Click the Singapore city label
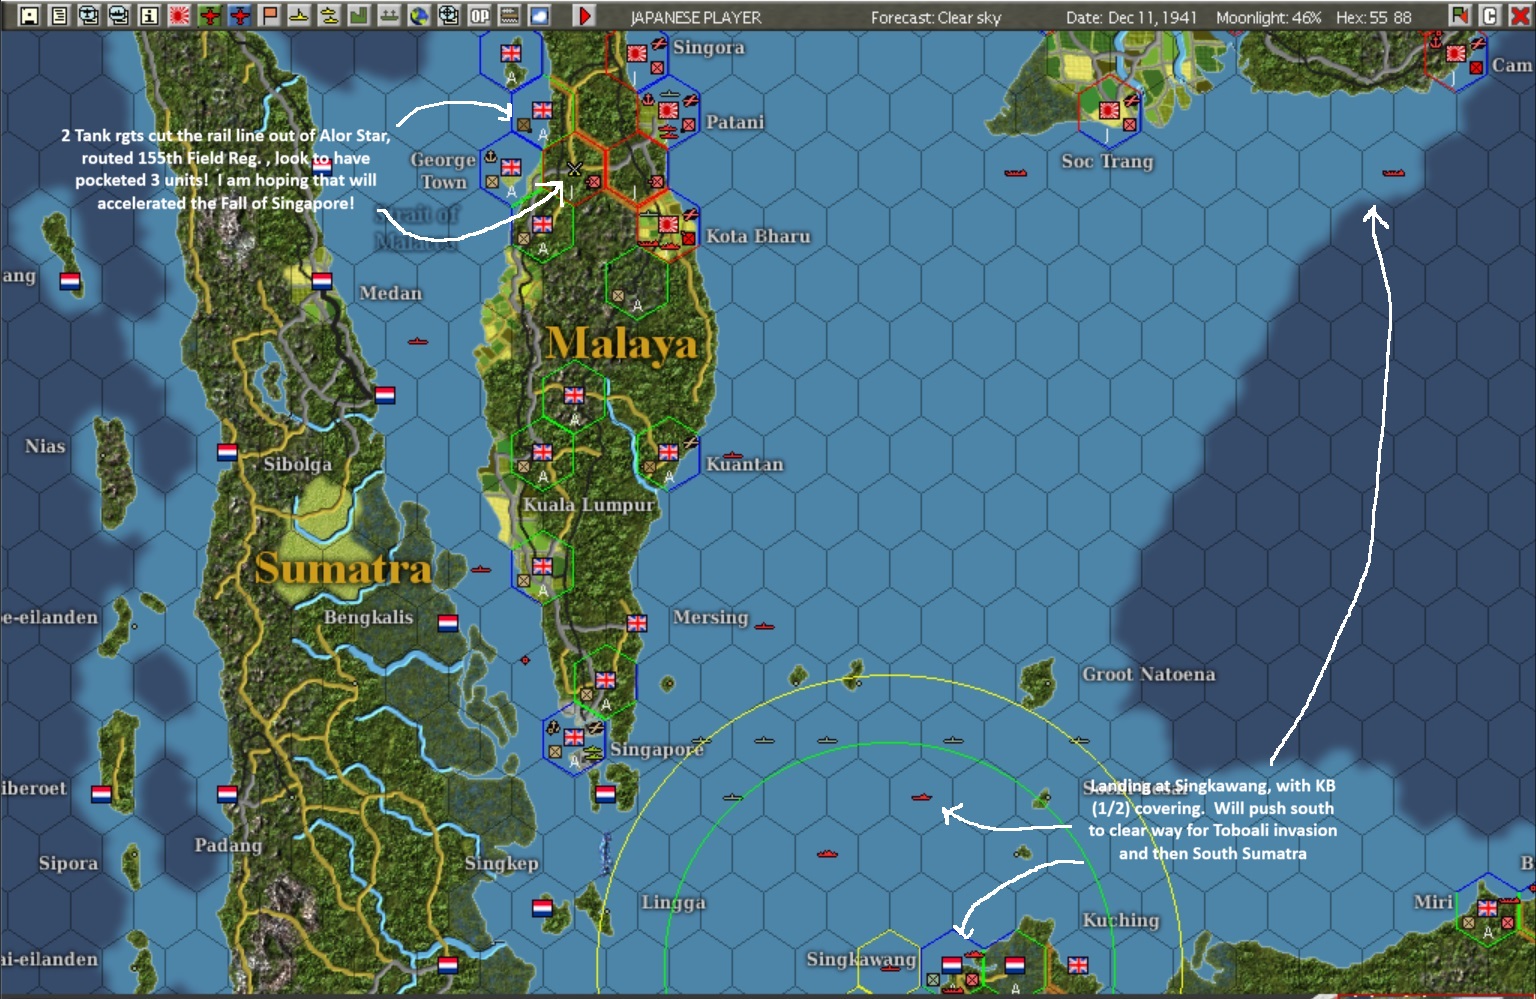 pos(657,749)
